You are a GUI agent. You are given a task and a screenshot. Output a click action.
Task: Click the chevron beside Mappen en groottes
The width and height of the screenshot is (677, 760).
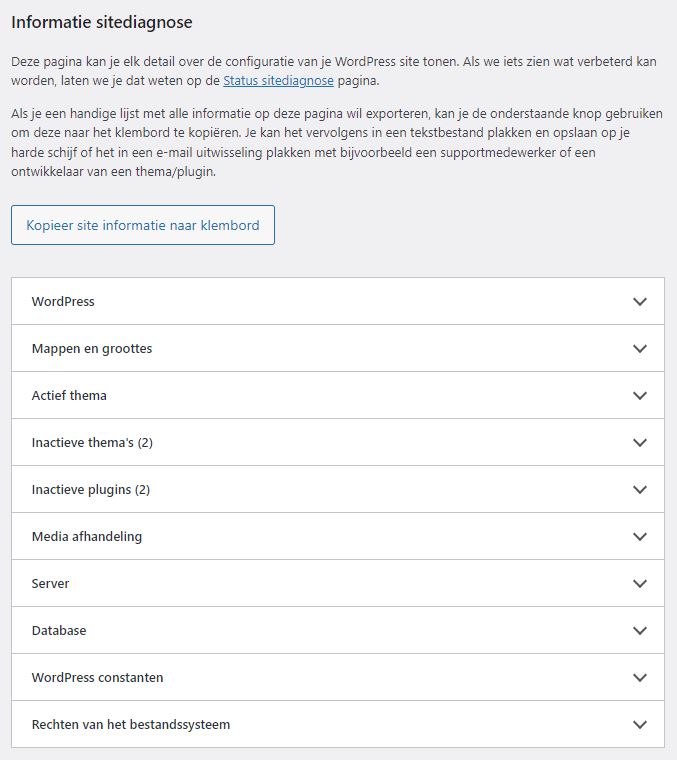pyautogui.click(x=640, y=349)
